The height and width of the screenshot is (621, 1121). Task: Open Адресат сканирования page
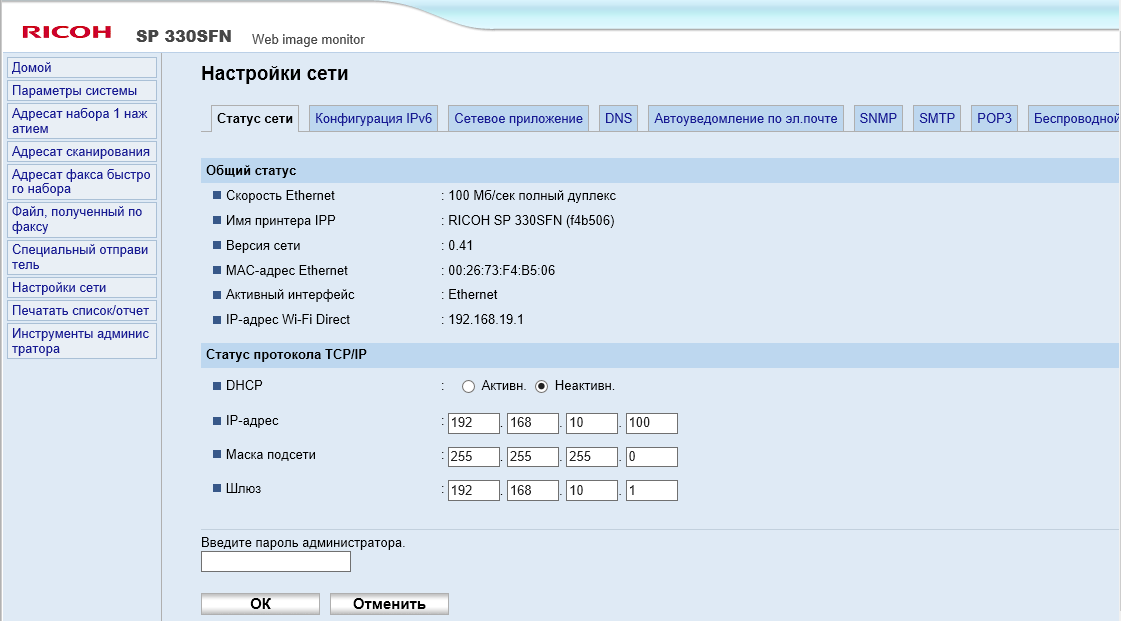coord(82,151)
